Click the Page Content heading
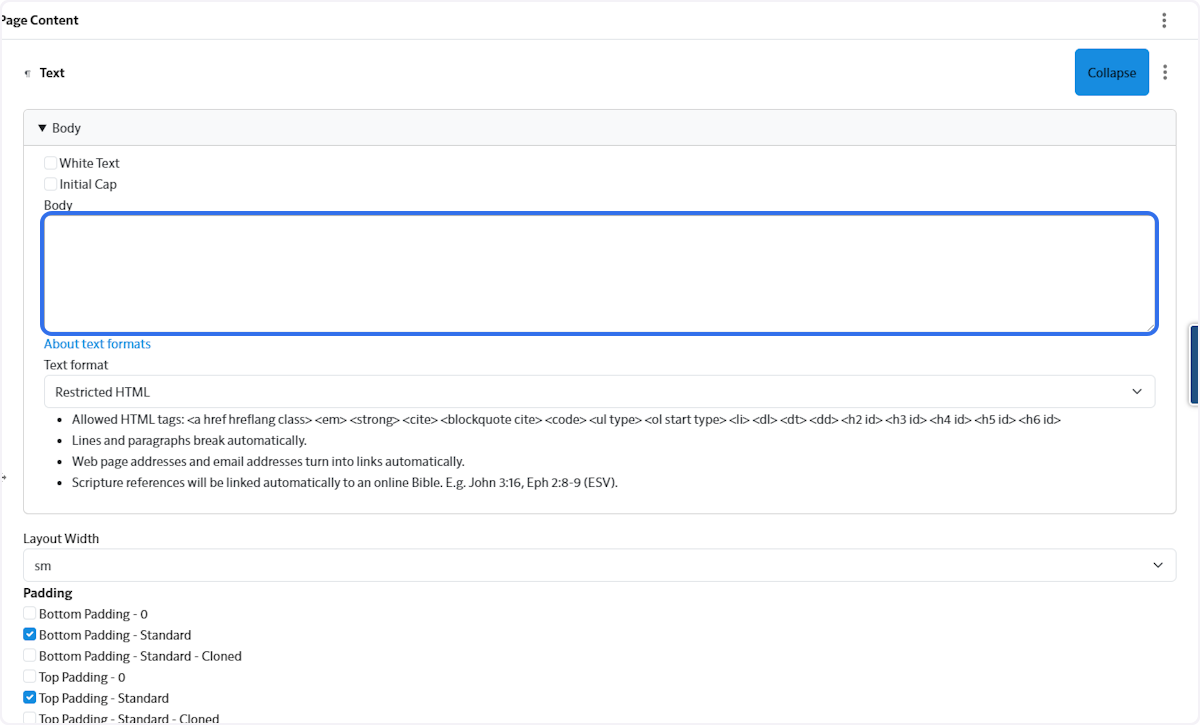 [x=40, y=20]
